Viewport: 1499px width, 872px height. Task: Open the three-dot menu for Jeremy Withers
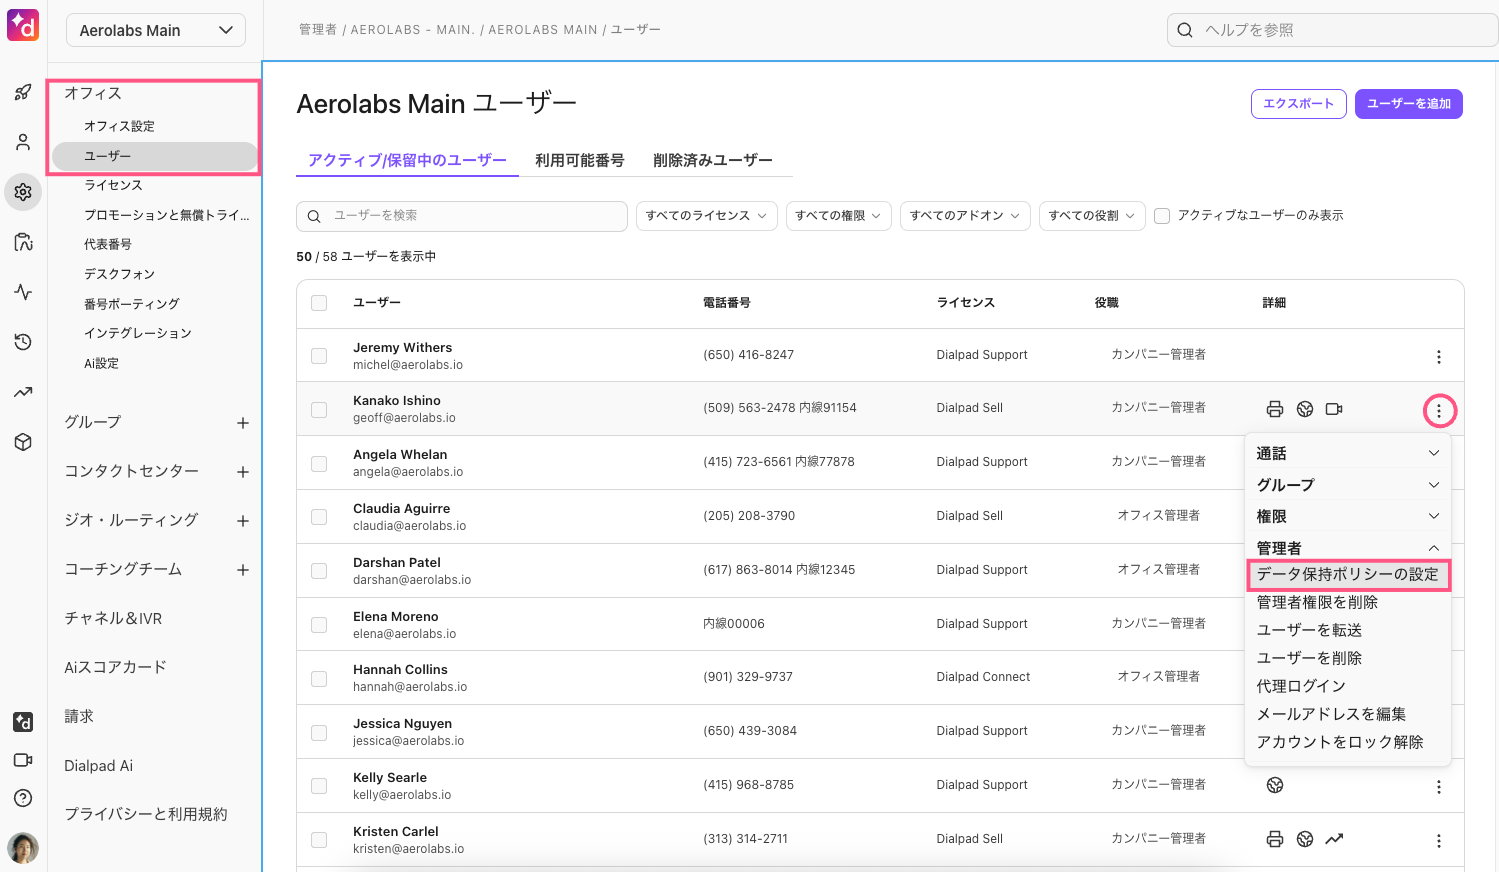[x=1439, y=357]
